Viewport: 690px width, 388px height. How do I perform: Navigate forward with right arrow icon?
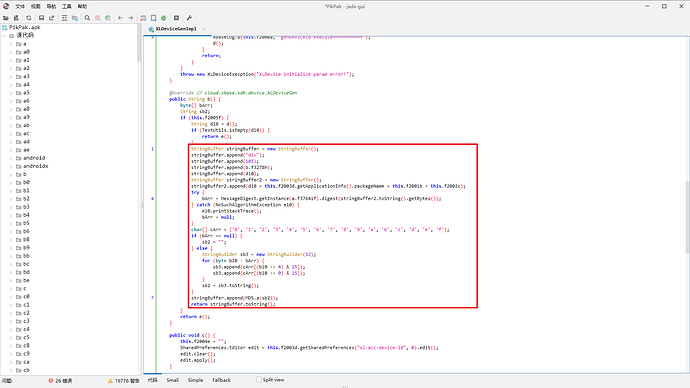pos(131,18)
